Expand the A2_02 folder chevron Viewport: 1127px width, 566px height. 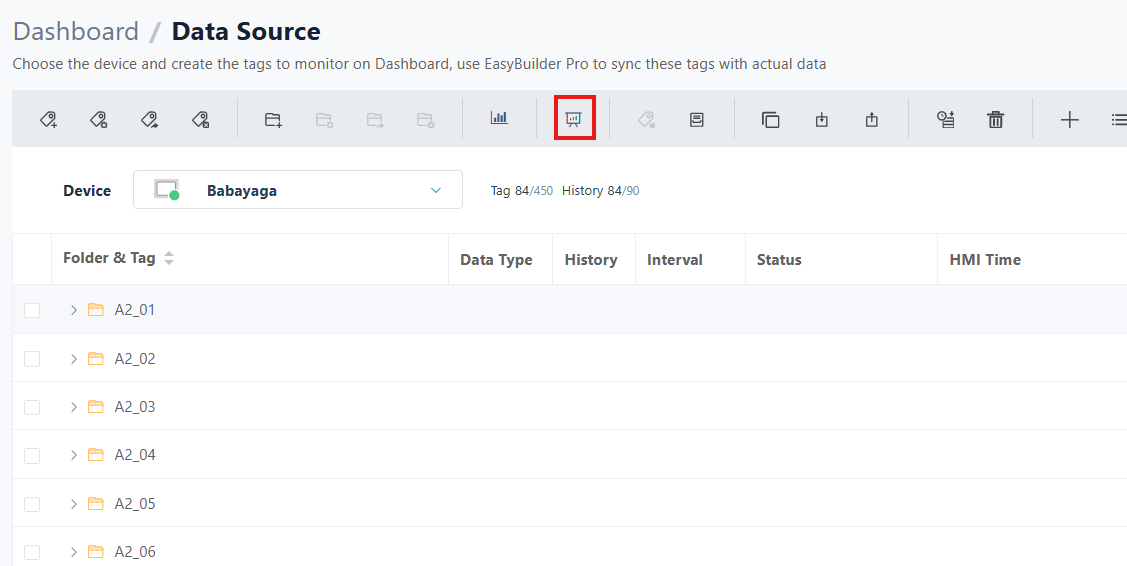point(73,359)
